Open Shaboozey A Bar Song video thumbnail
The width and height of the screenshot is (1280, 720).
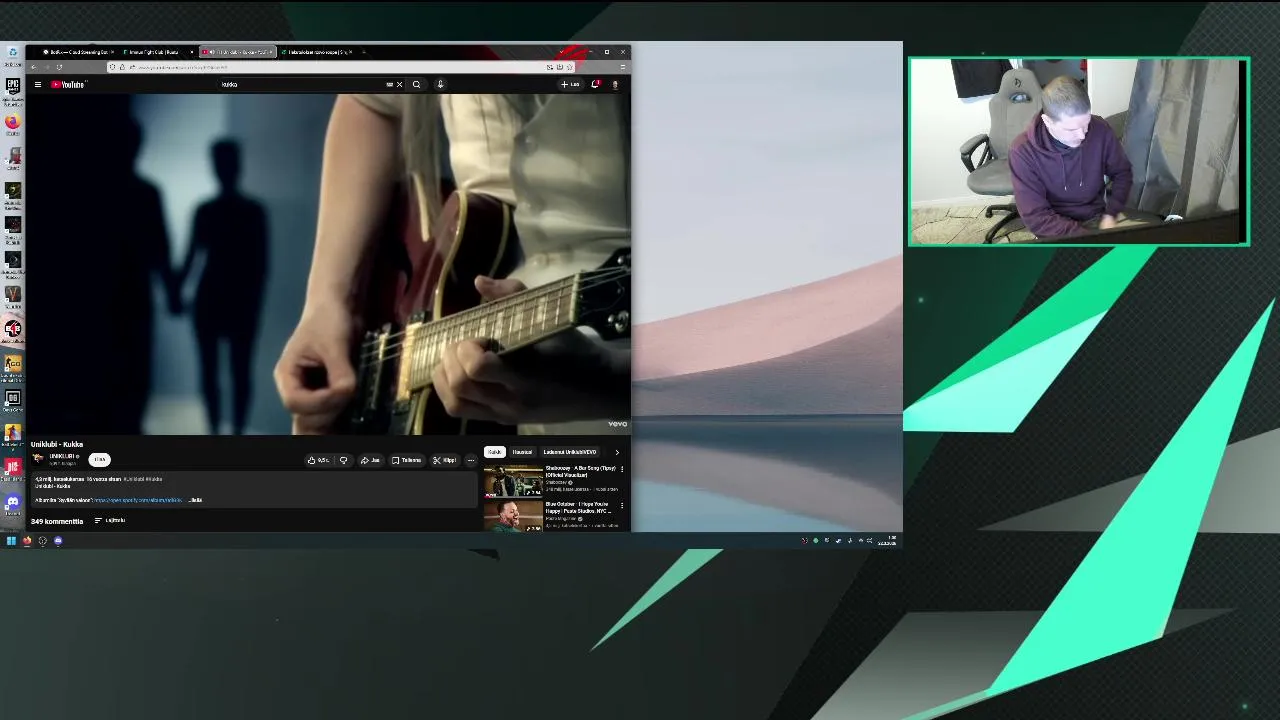click(513, 481)
